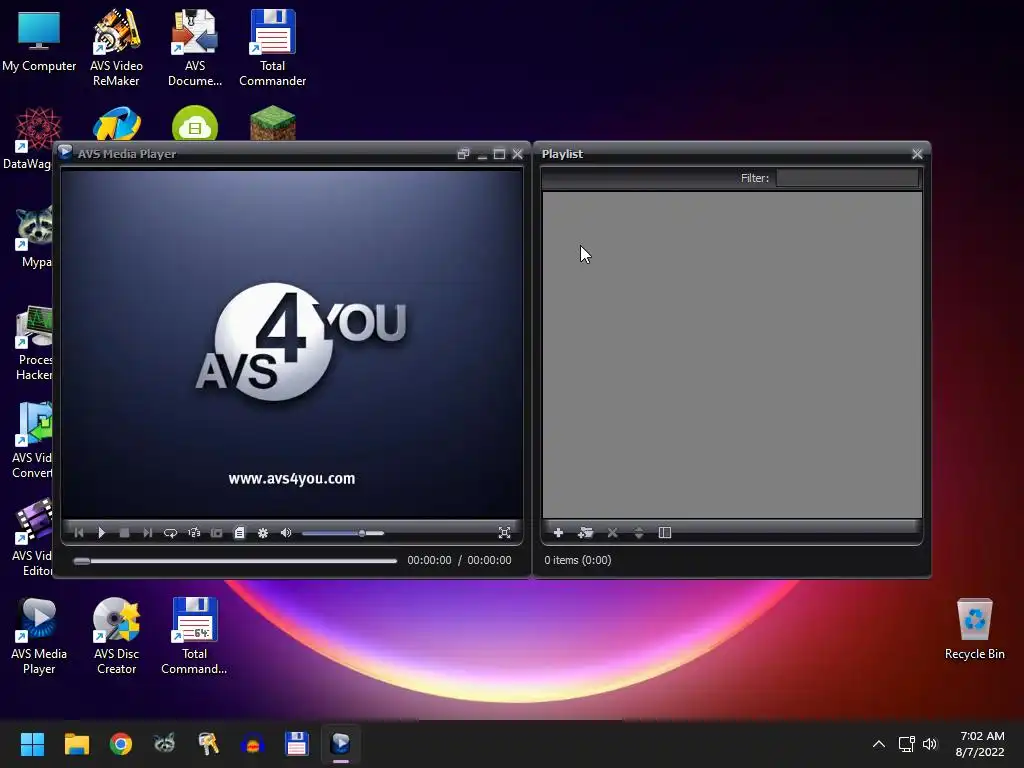
Task: Click the network icon in system tray
Action: [906, 744]
